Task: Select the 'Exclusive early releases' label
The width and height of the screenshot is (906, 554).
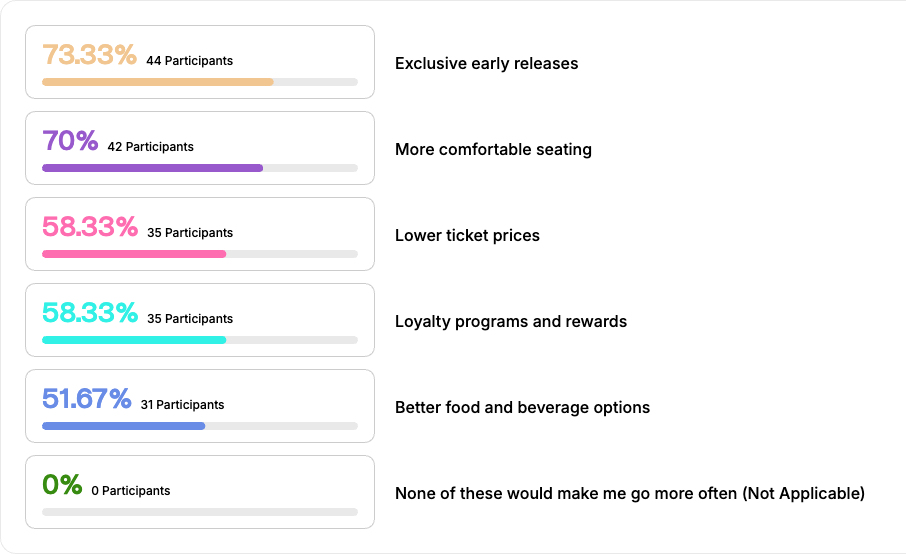Action: tap(486, 63)
